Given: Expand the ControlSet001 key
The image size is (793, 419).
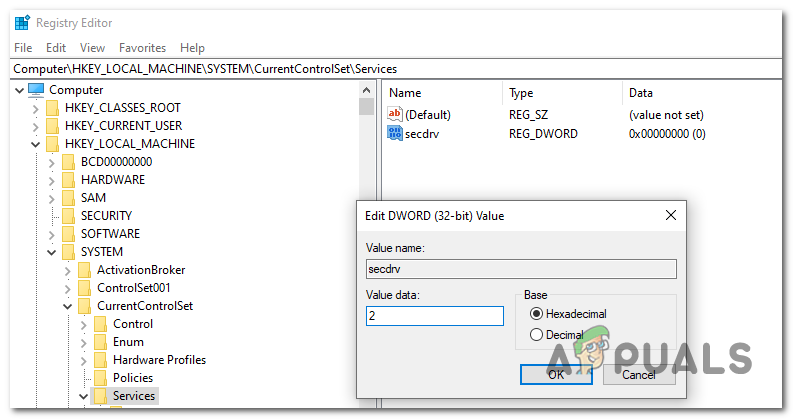Looking at the screenshot, I should [68, 289].
